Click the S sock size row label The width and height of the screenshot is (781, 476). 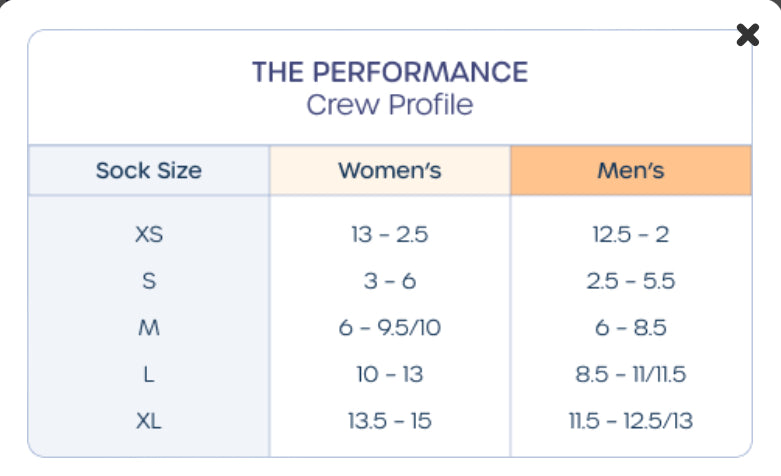(149, 281)
